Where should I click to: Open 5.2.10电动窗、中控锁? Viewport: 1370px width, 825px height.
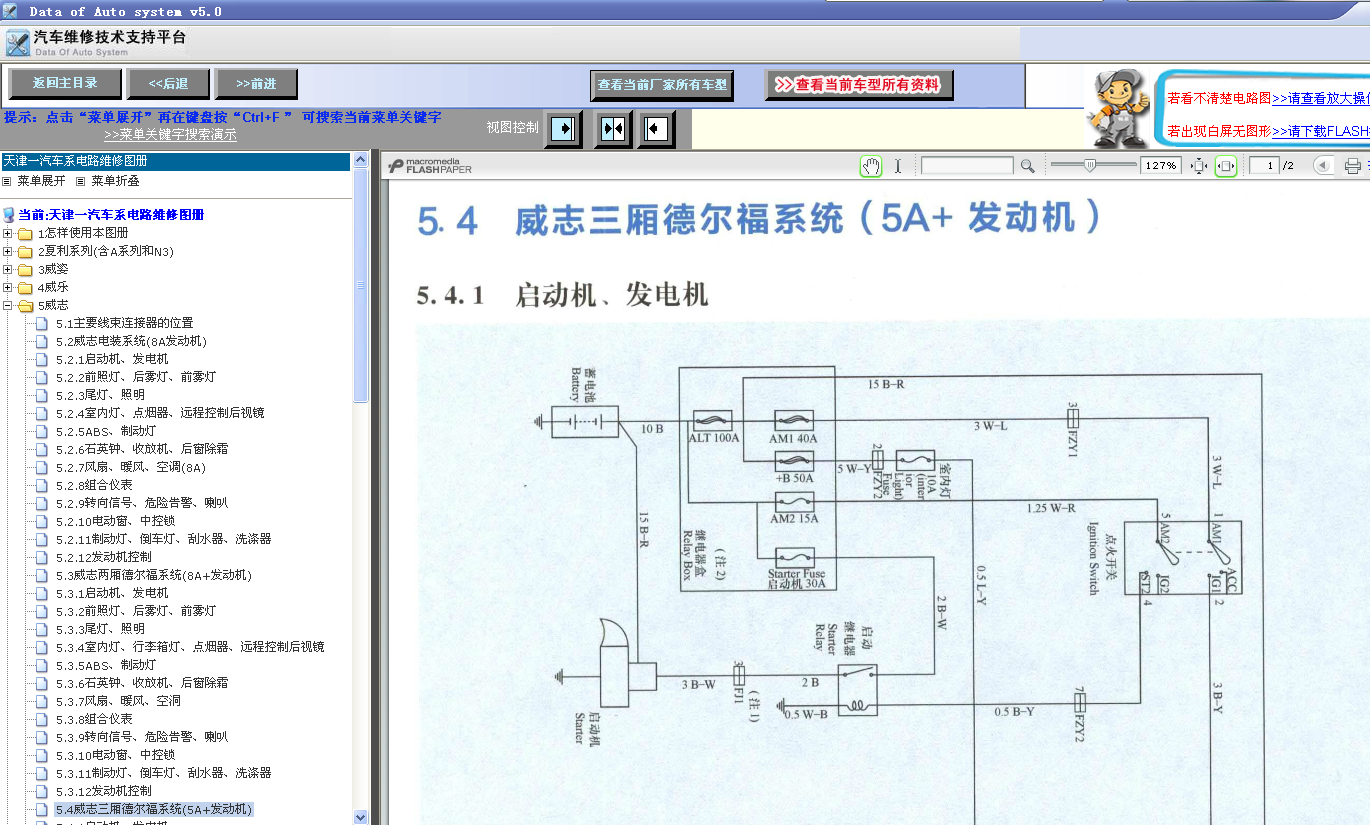click(x=116, y=521)
